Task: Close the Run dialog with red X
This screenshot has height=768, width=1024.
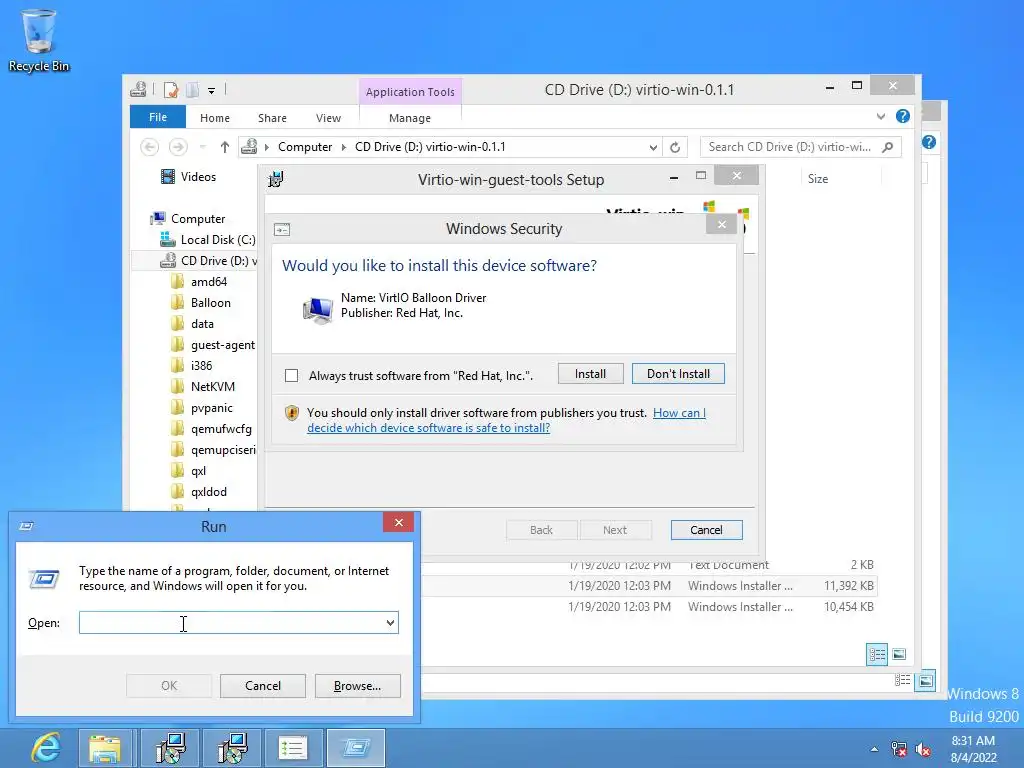Action: (398, 522)
